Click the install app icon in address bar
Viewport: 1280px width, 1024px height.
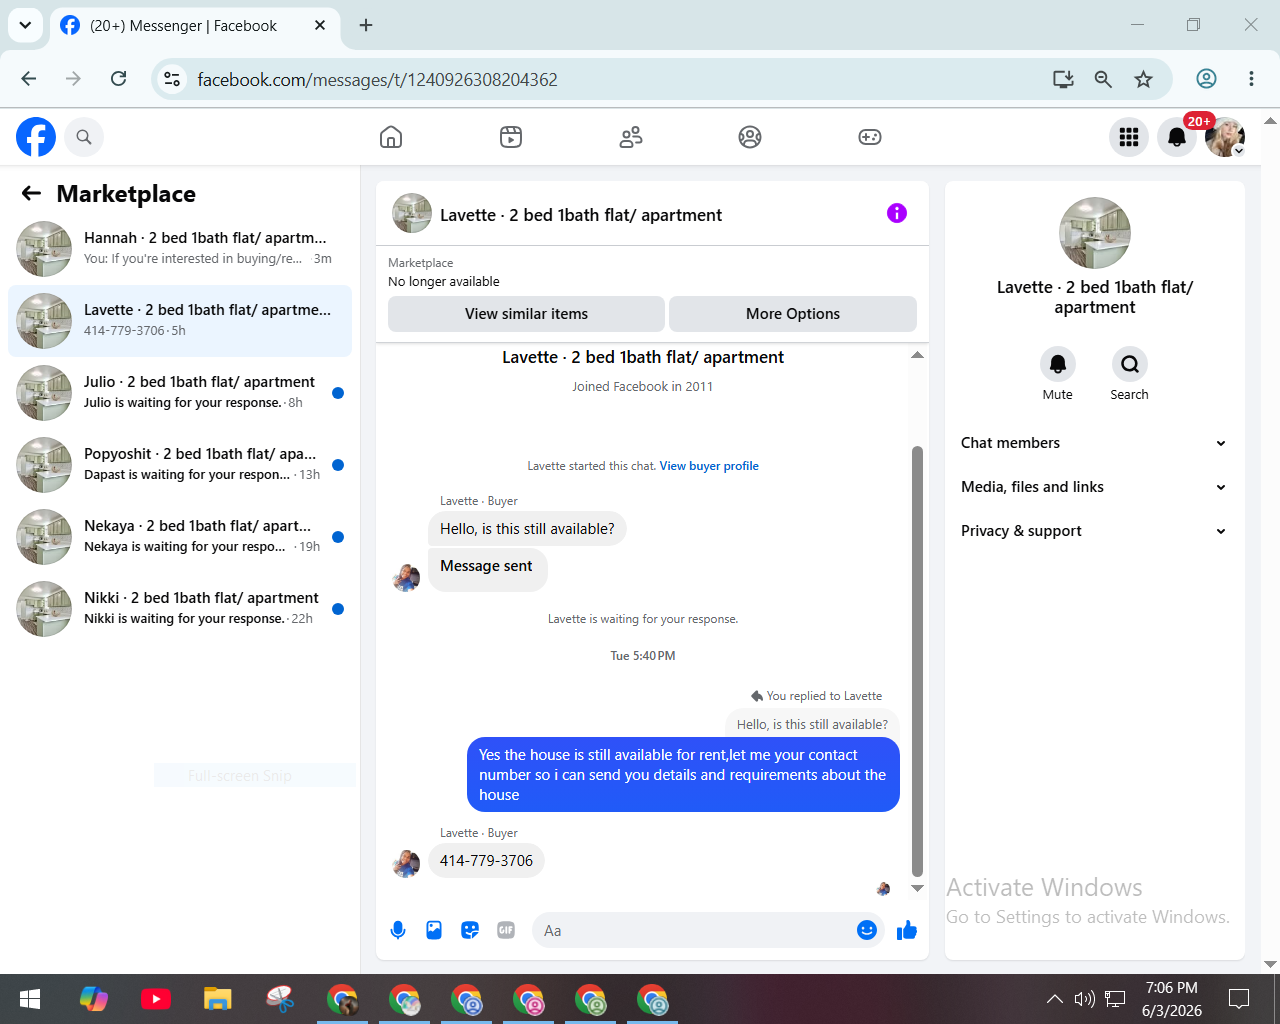click(x=1063, y=79)
